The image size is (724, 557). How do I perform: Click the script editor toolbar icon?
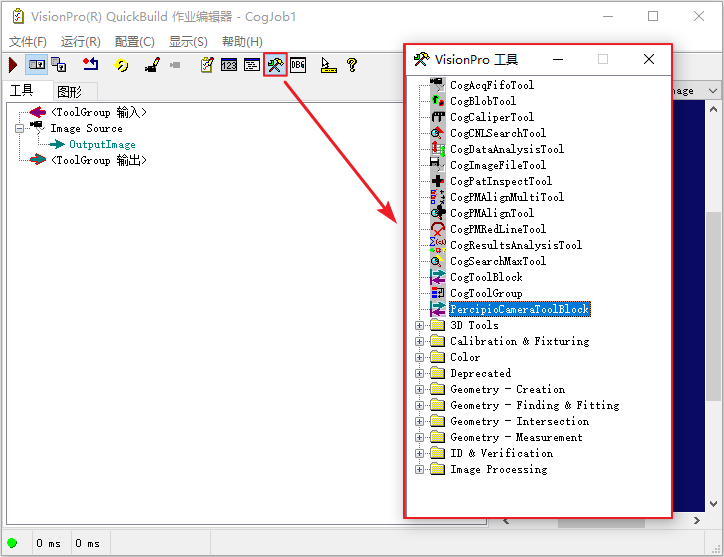point(252,65)
